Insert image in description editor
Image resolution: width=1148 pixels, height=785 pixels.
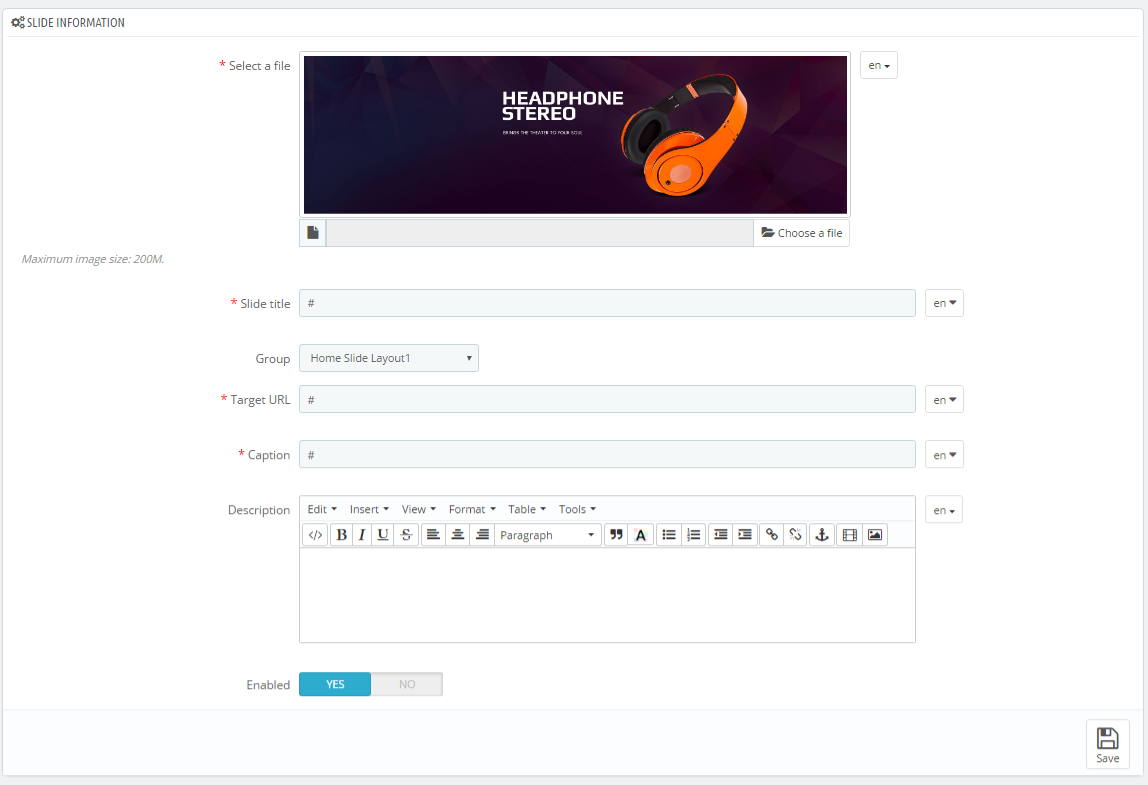[875, 535]
